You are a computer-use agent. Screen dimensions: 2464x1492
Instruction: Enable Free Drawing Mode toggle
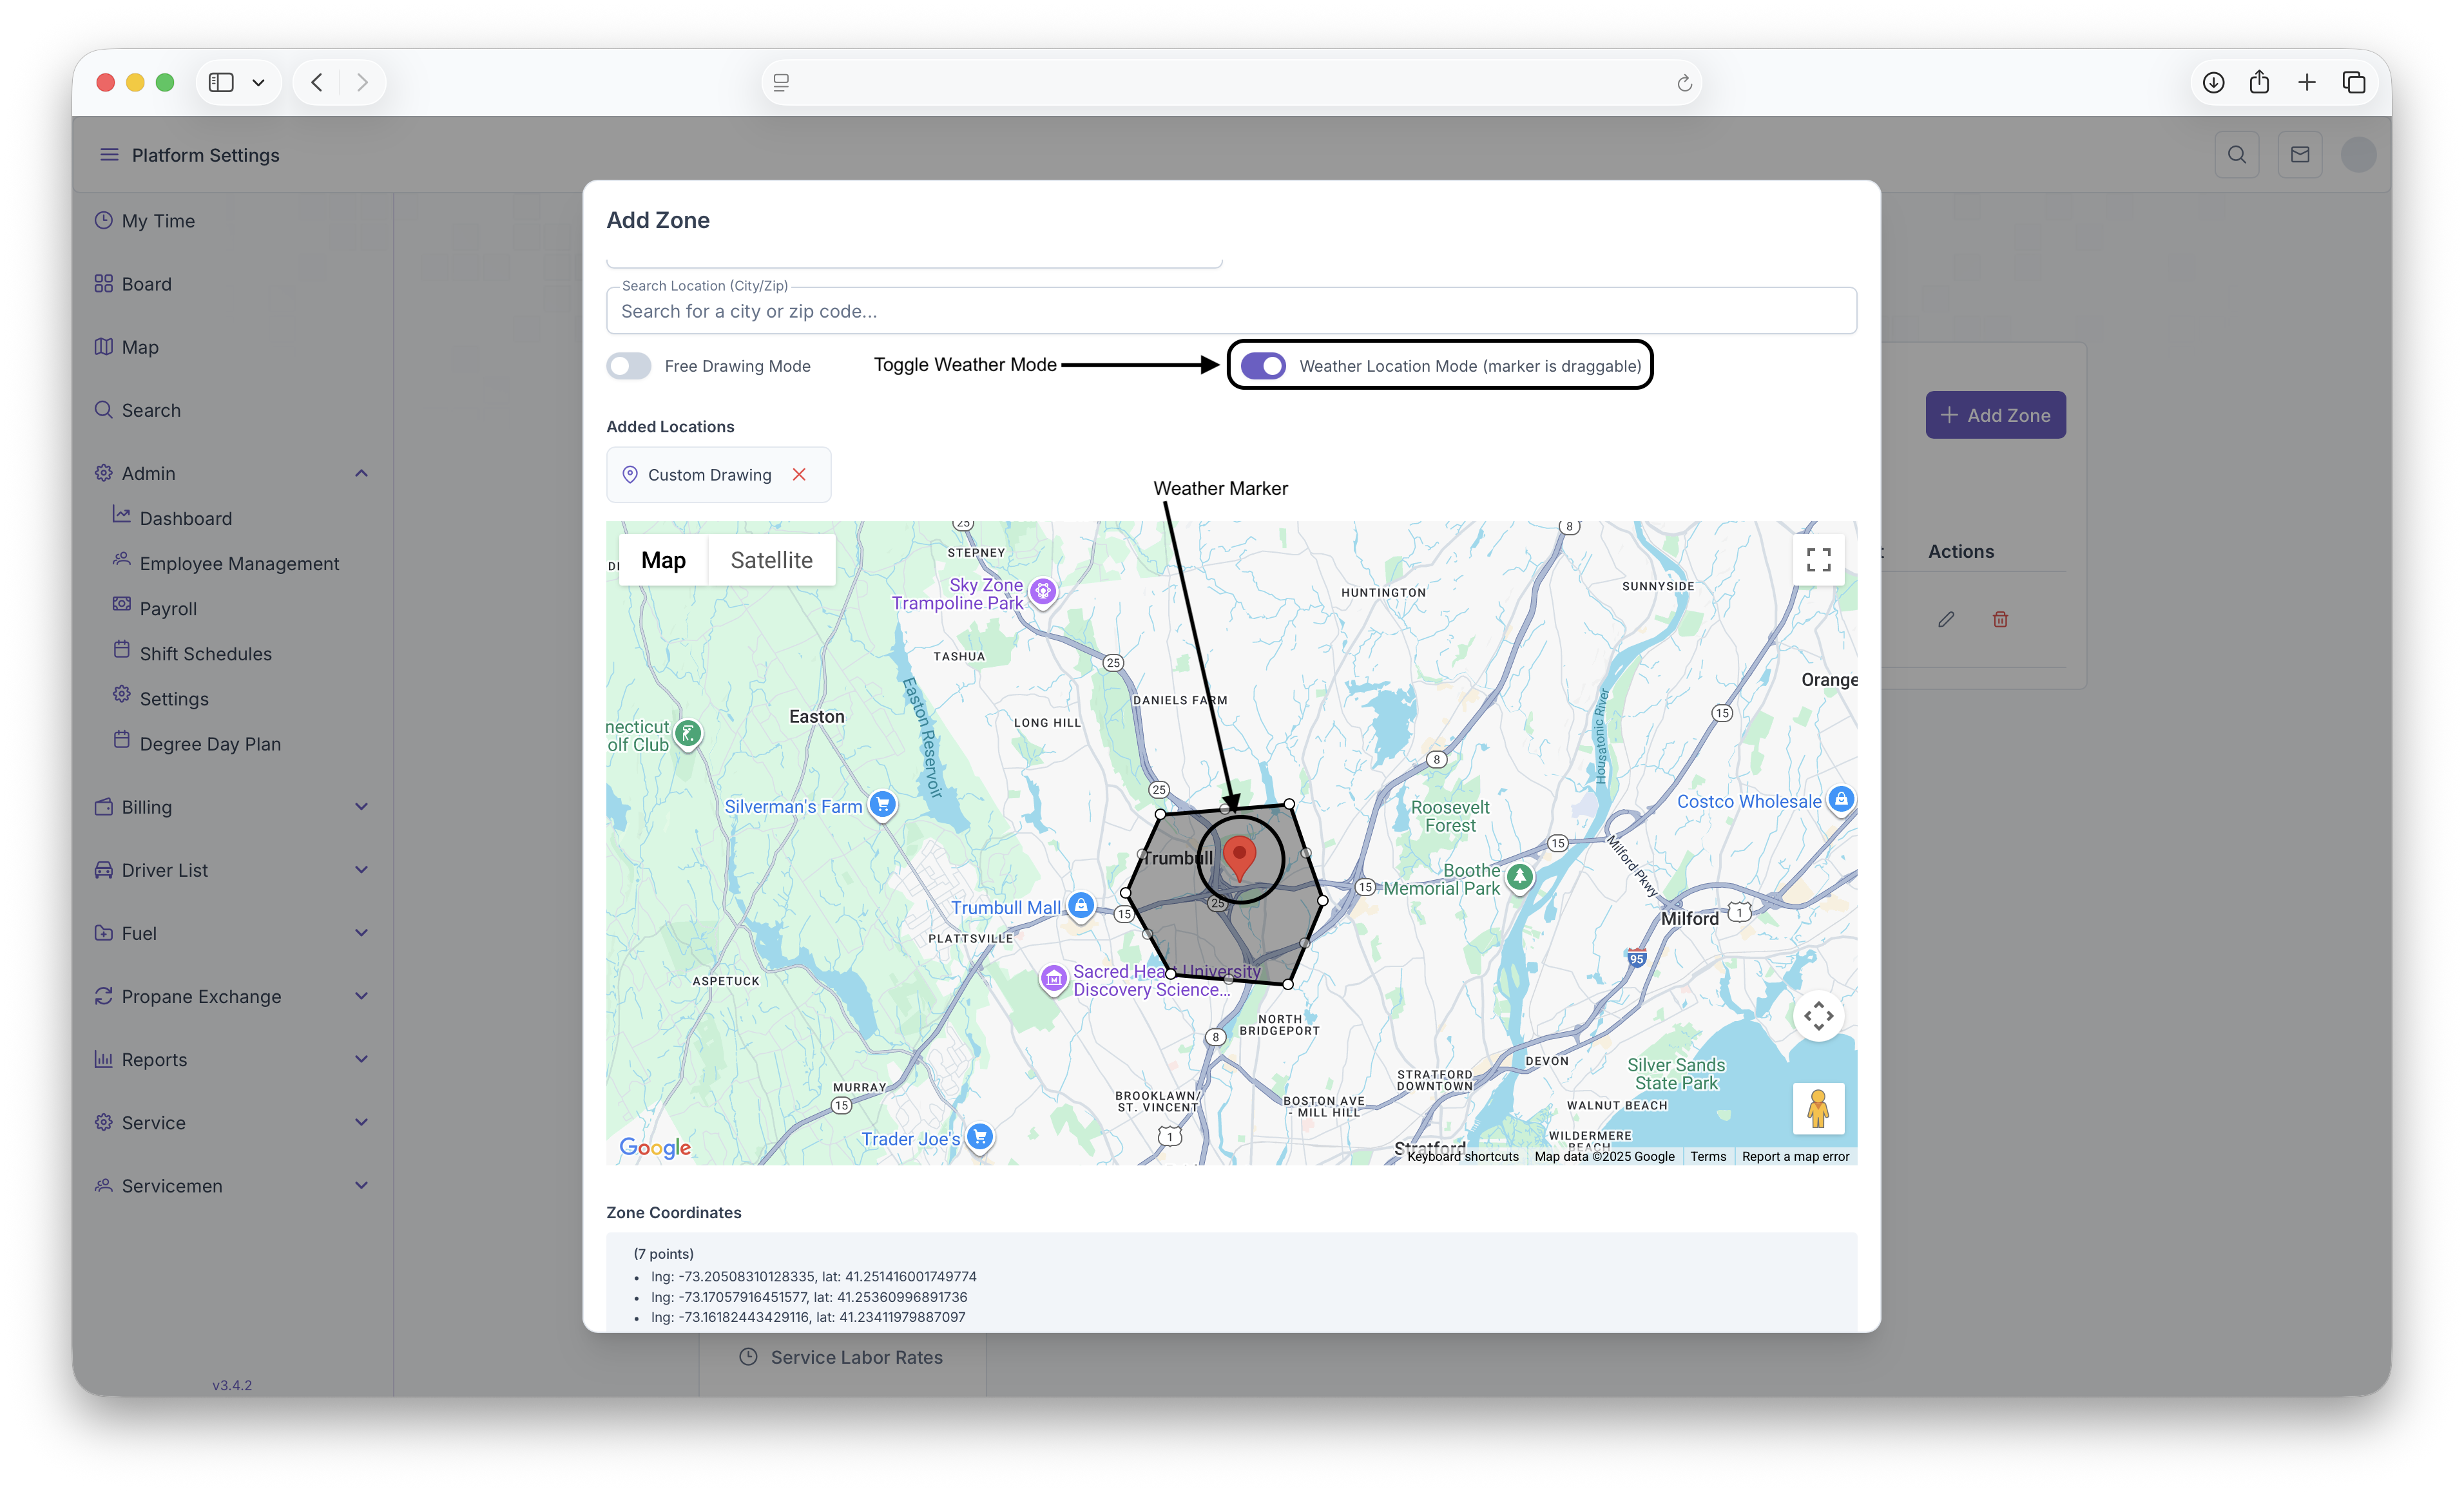coord(629,366)
